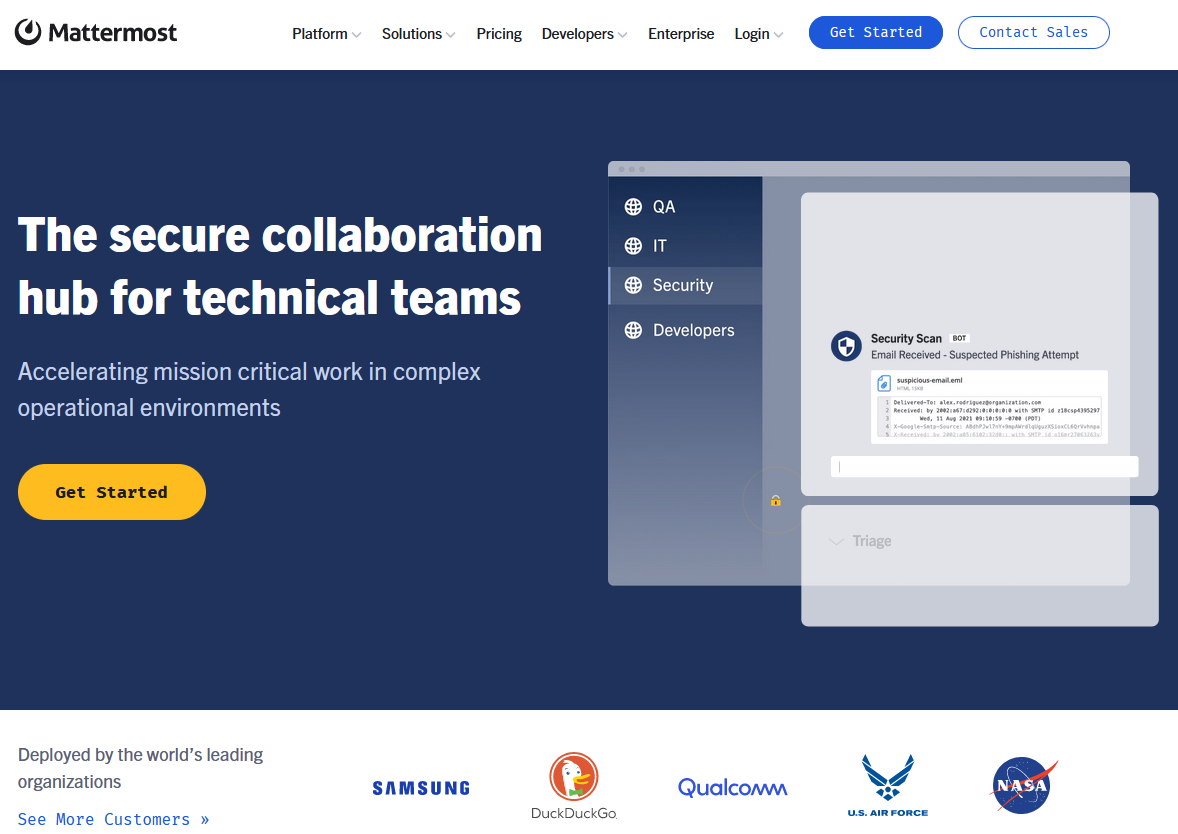This screenshot has height=834, width=1178.
Task: Select the QA channel in sidebar
Action: coord(685,207)
